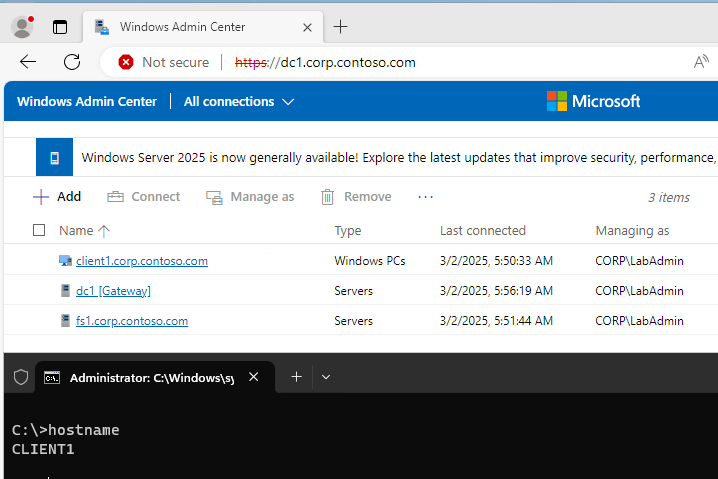The image size is (718, 479).
Task: Open the client1.corp.contoso.com link
Action: point(141,261)
